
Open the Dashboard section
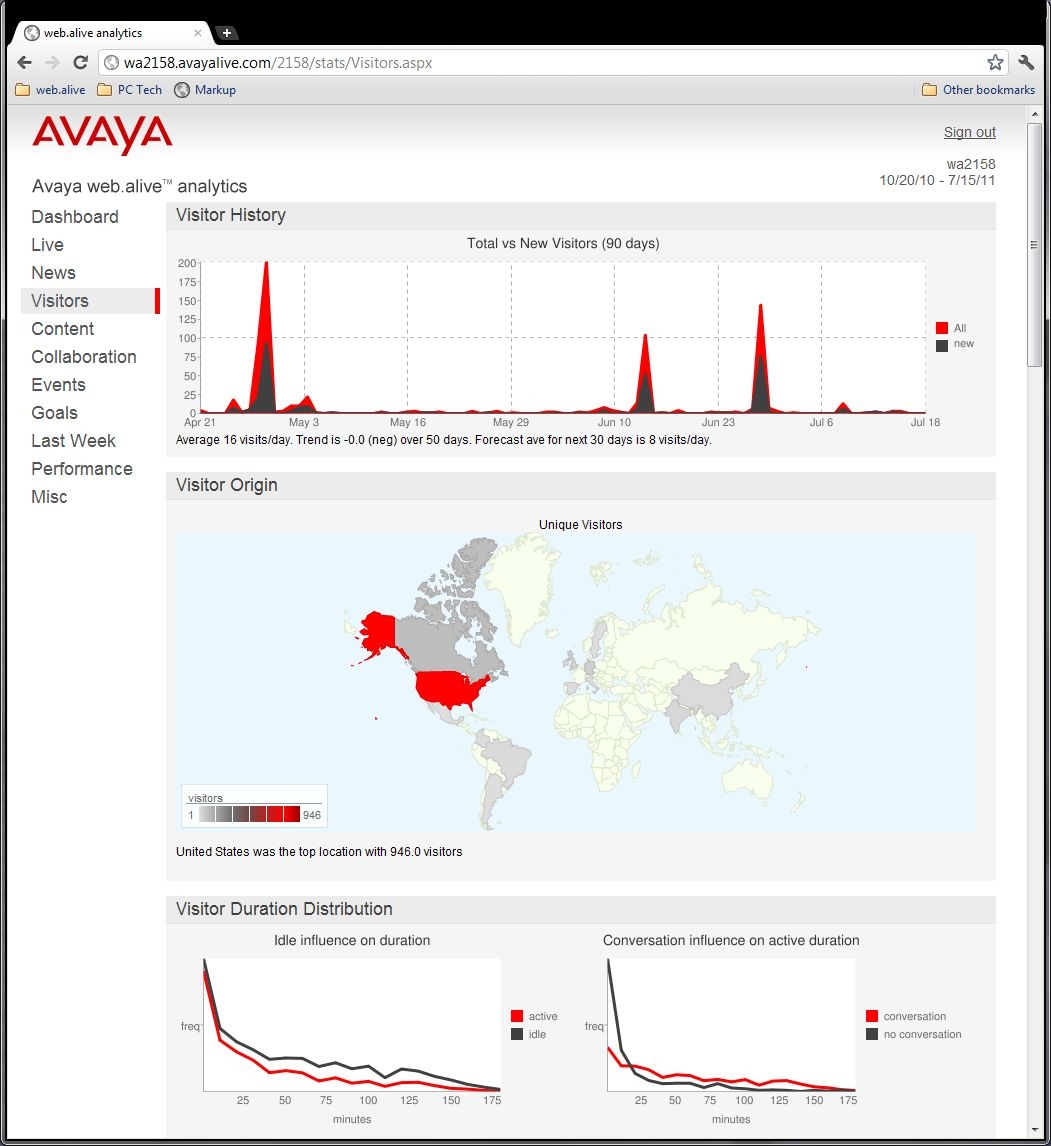(75, 217)
